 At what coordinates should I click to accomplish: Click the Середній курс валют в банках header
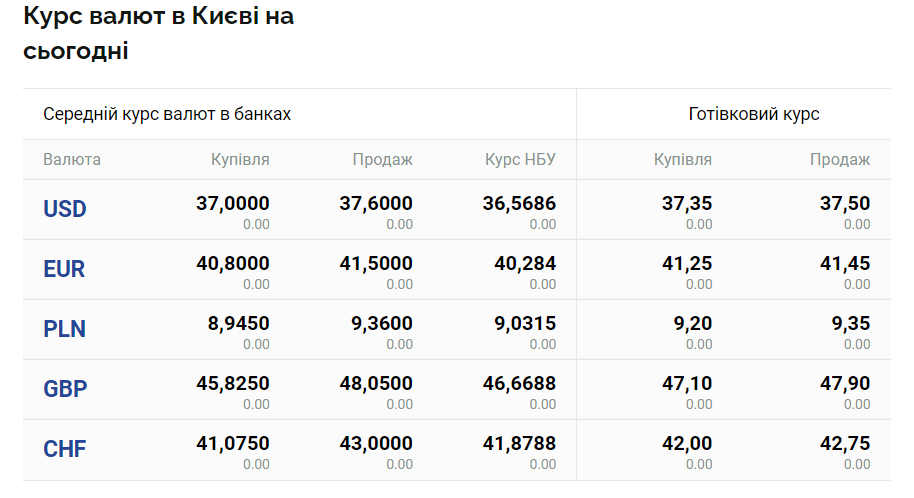167,114
